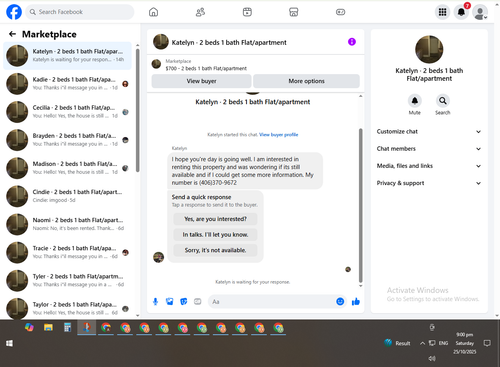Open the Tracie conversation in the list
The width and height of the screenshot is (500, 367).
(68, 252)
